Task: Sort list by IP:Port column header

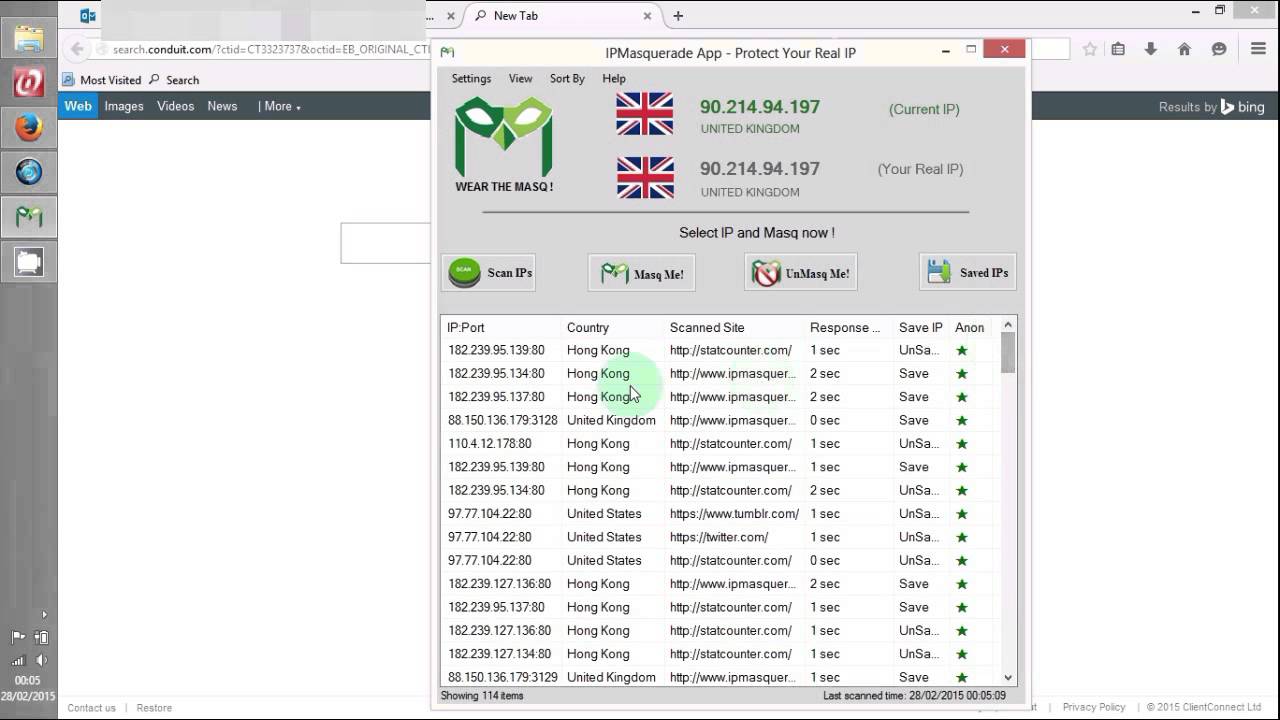Action: click(x=502, y=327)
